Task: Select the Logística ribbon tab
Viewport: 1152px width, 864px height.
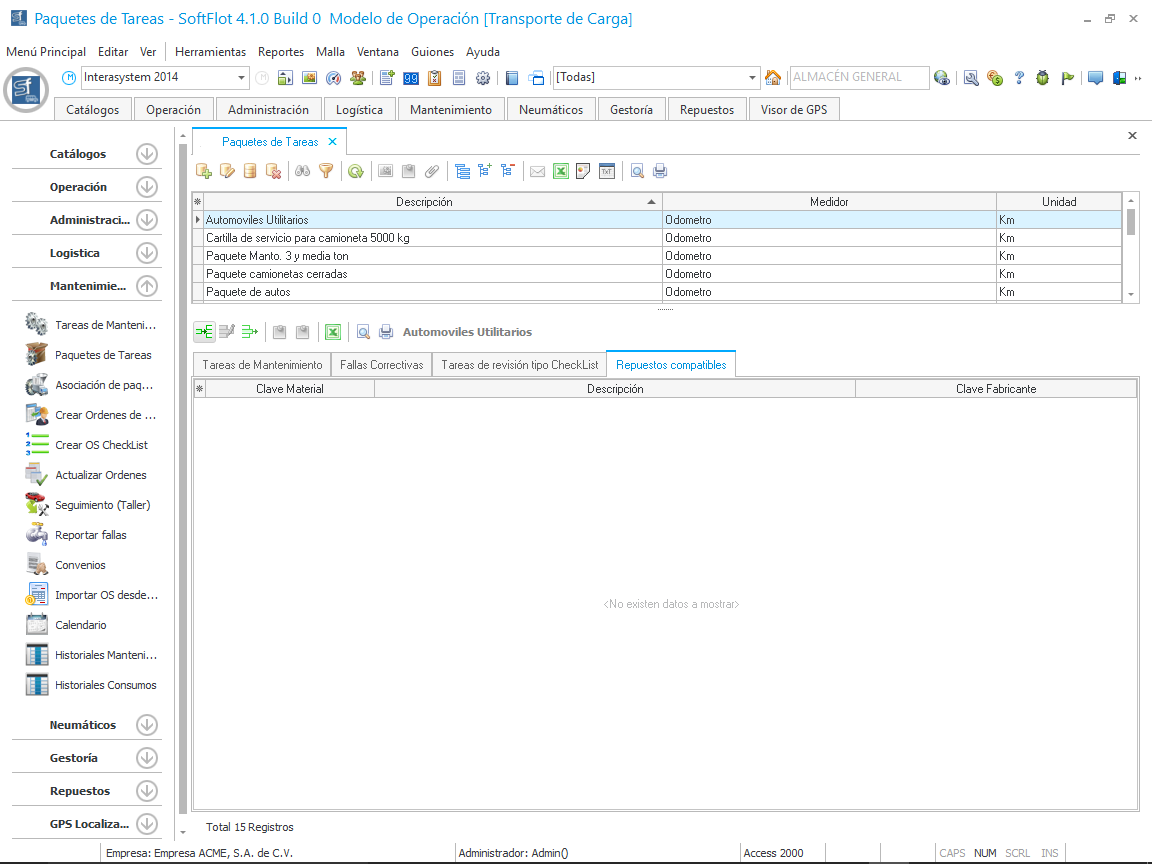Action: click(359, 110)
